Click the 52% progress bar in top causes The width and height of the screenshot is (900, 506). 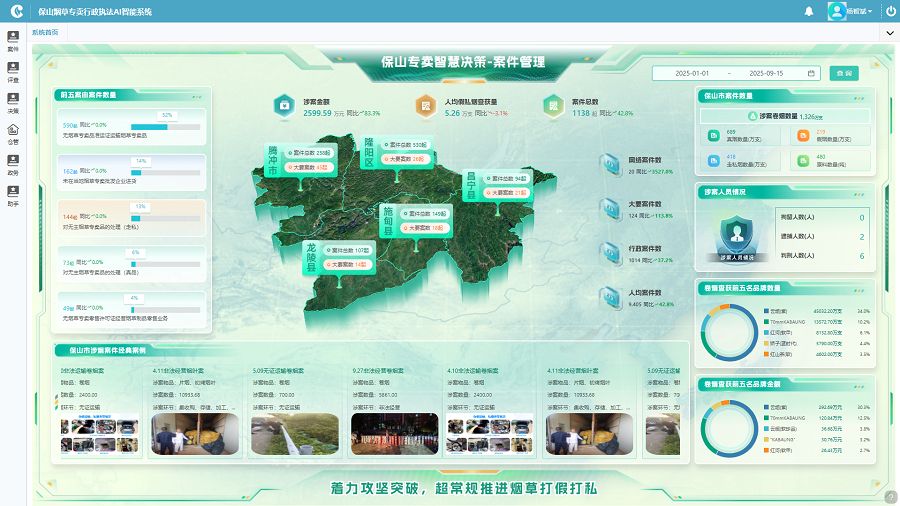pos(166,125)
